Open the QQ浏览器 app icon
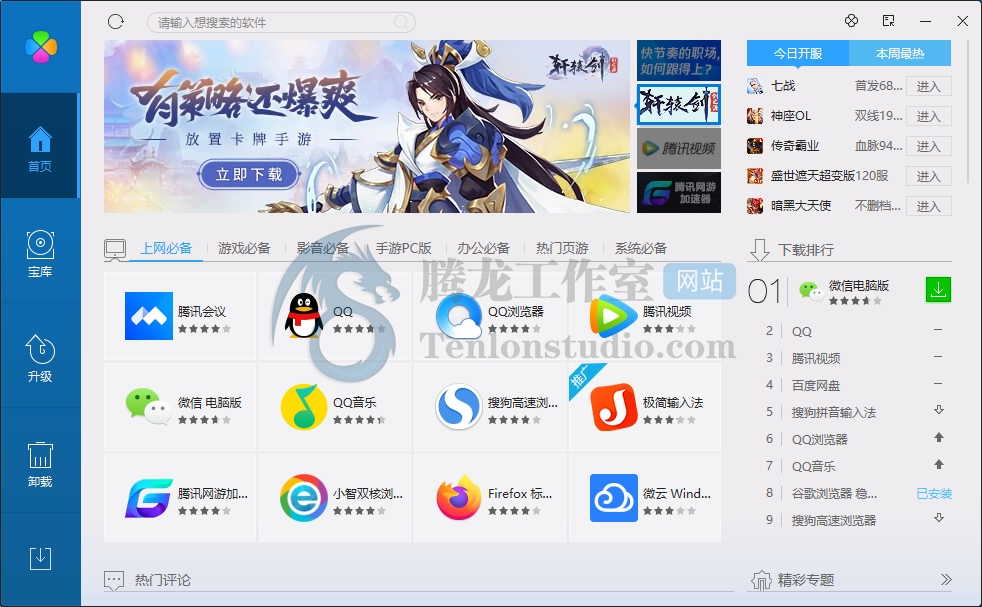 pyautogui.click(x=459, y=316)
